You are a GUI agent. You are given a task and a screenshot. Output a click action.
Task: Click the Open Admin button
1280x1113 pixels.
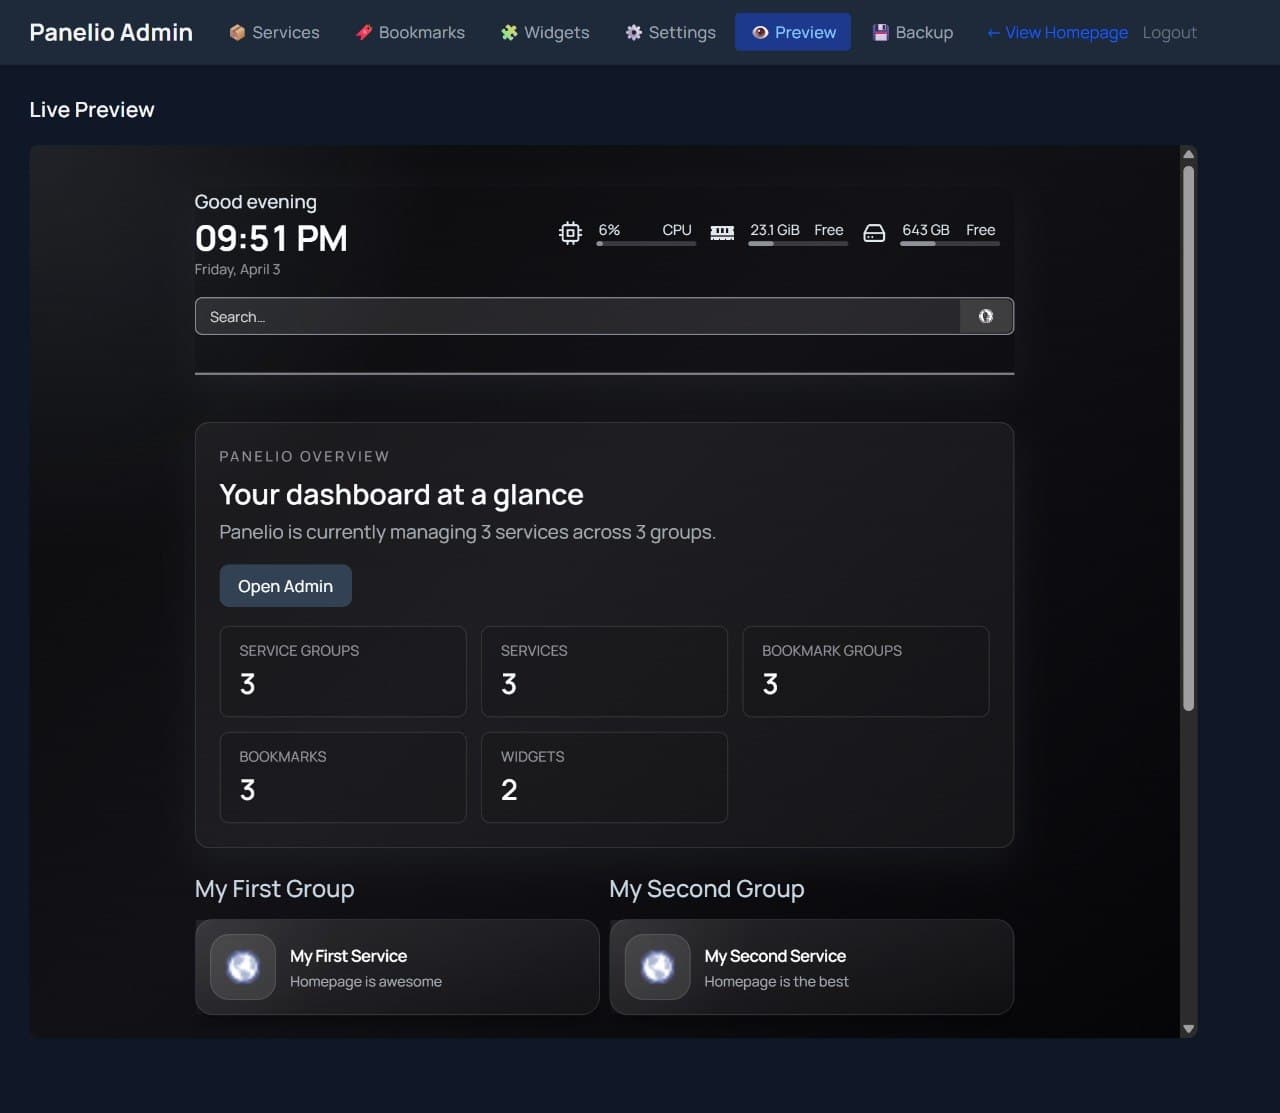tap(285, 585)
